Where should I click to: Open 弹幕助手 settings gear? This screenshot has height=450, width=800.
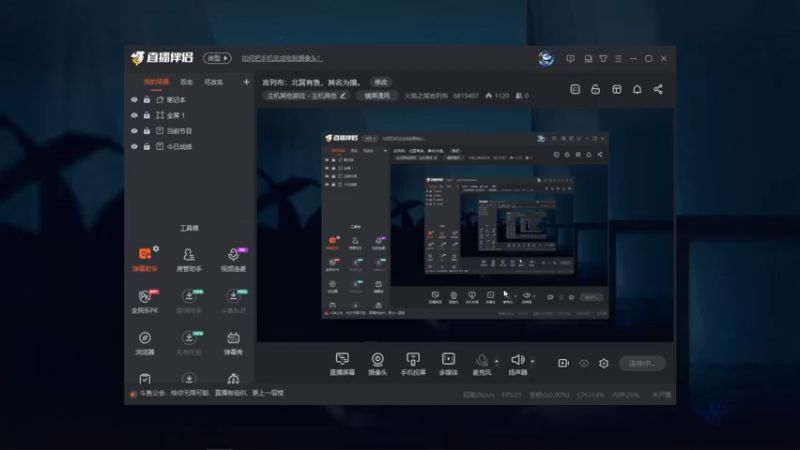point(156,249)
